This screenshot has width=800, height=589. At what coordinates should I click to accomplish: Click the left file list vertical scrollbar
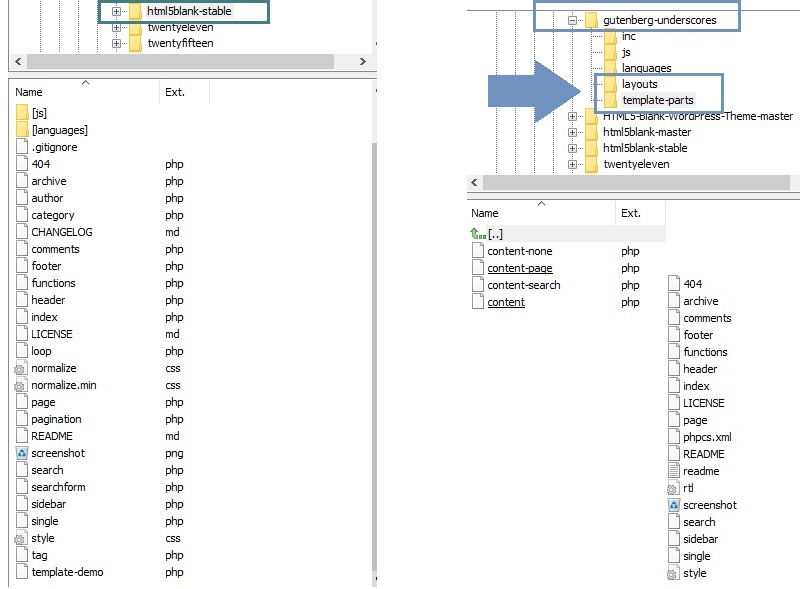point(374,357)
